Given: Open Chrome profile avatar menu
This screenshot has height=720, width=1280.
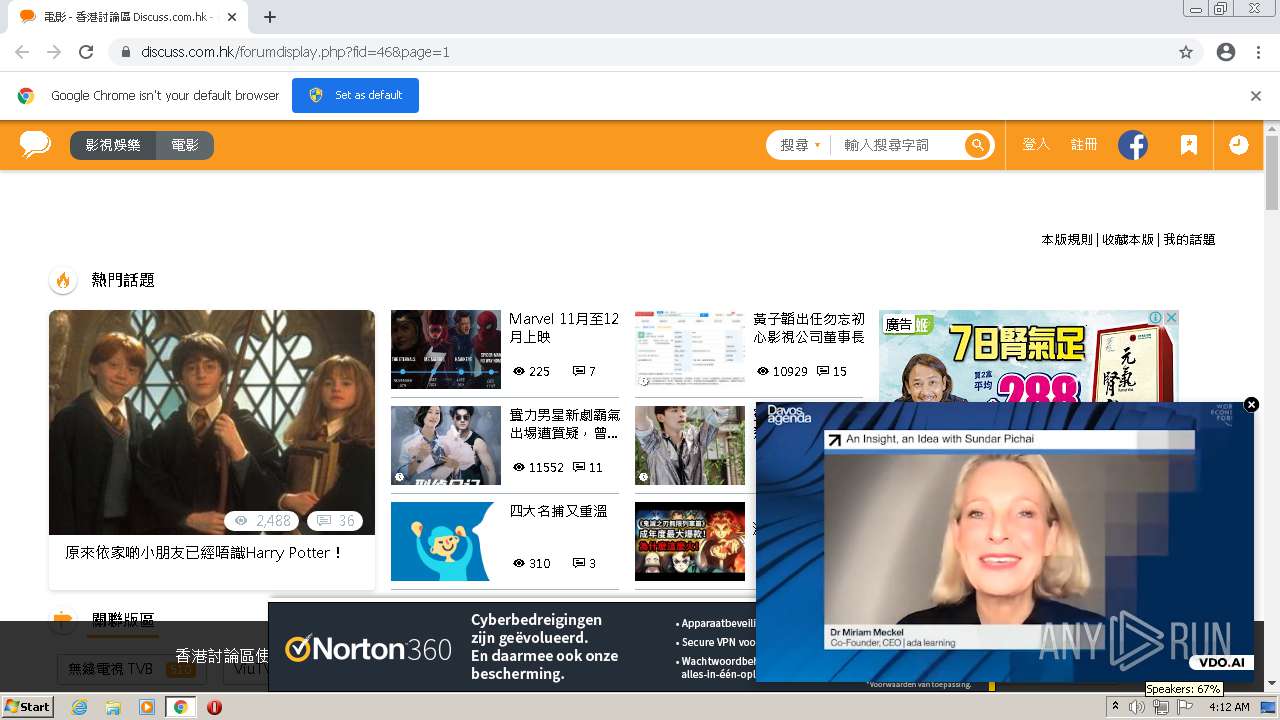Looking at the screenshot, I should [x=1226, y=52].
